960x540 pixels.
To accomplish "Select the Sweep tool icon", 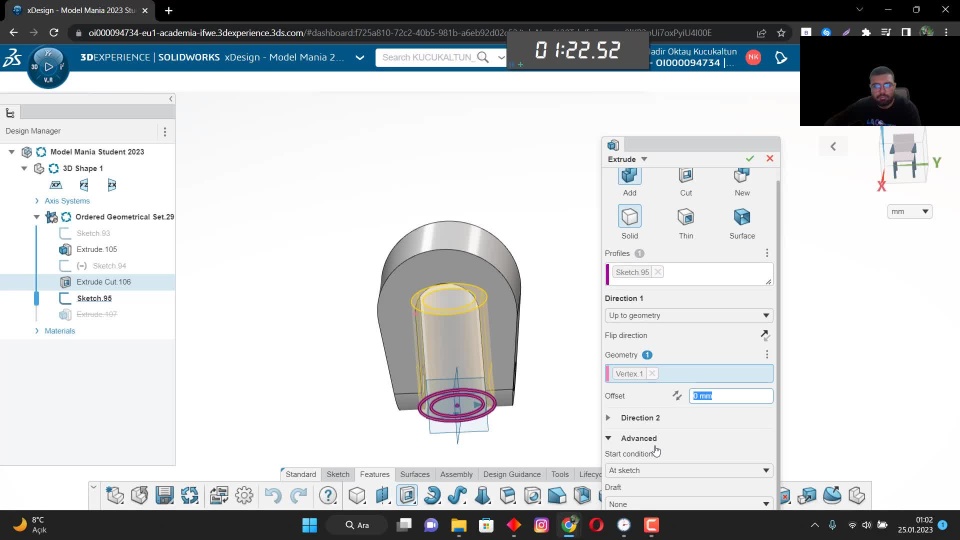I will tap(457, 495).
